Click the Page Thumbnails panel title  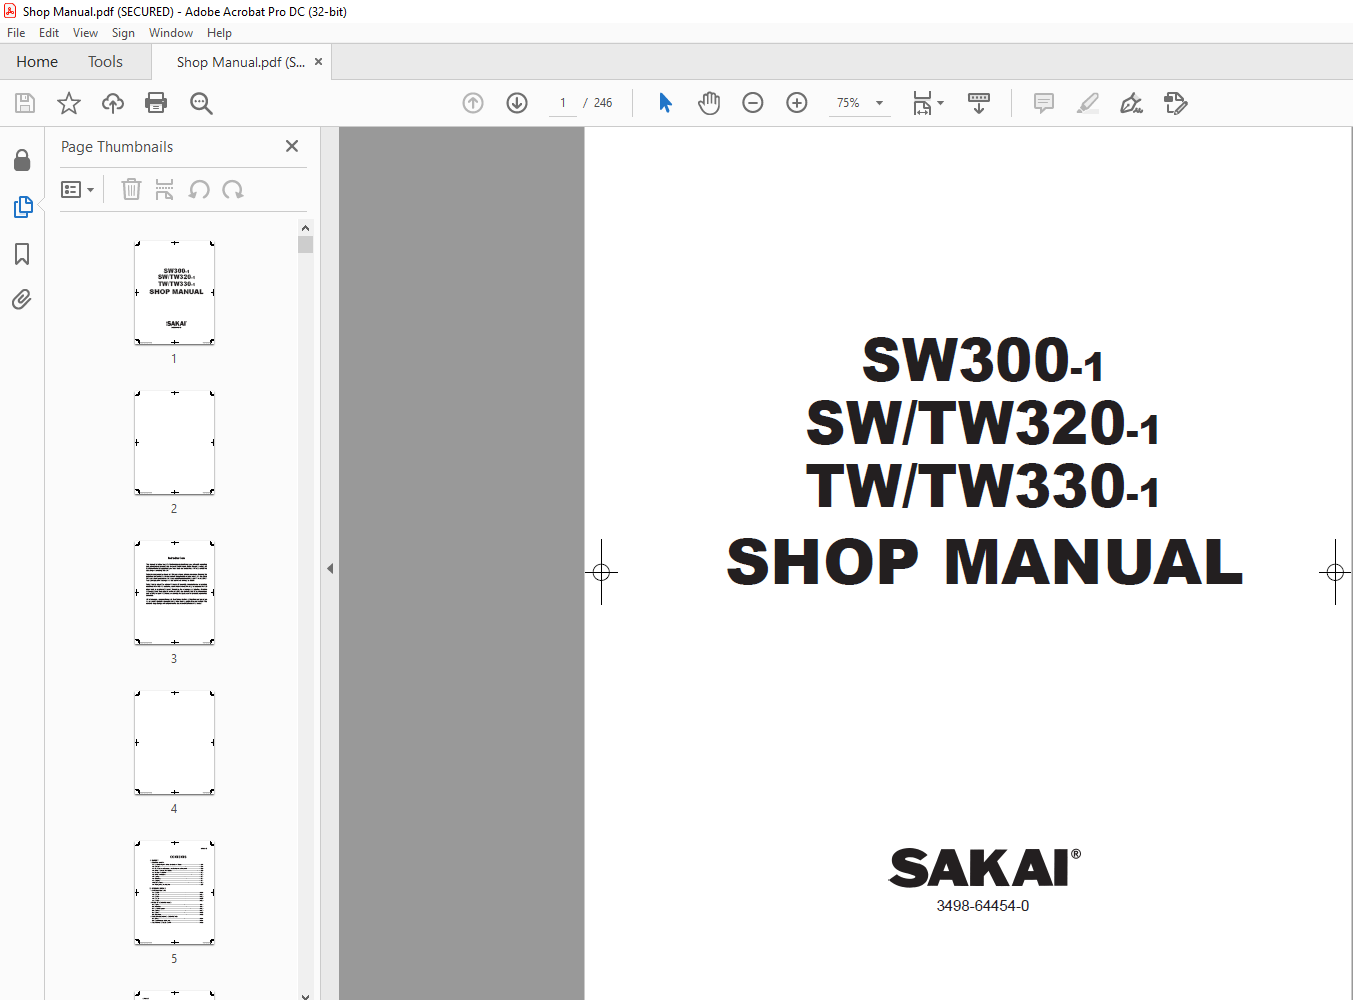(x=117, y=147)
